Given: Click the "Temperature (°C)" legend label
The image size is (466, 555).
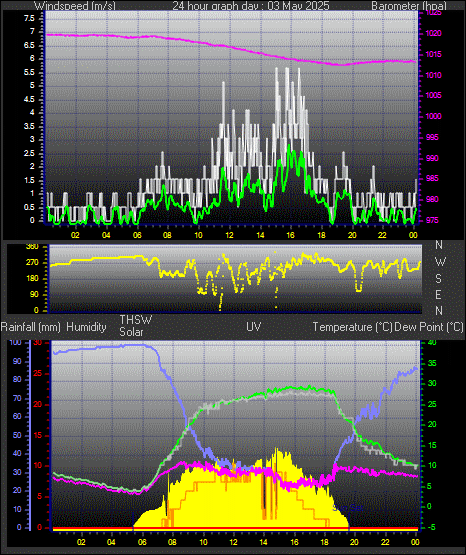Looking at the screenshot, I should tap(352, 327).
